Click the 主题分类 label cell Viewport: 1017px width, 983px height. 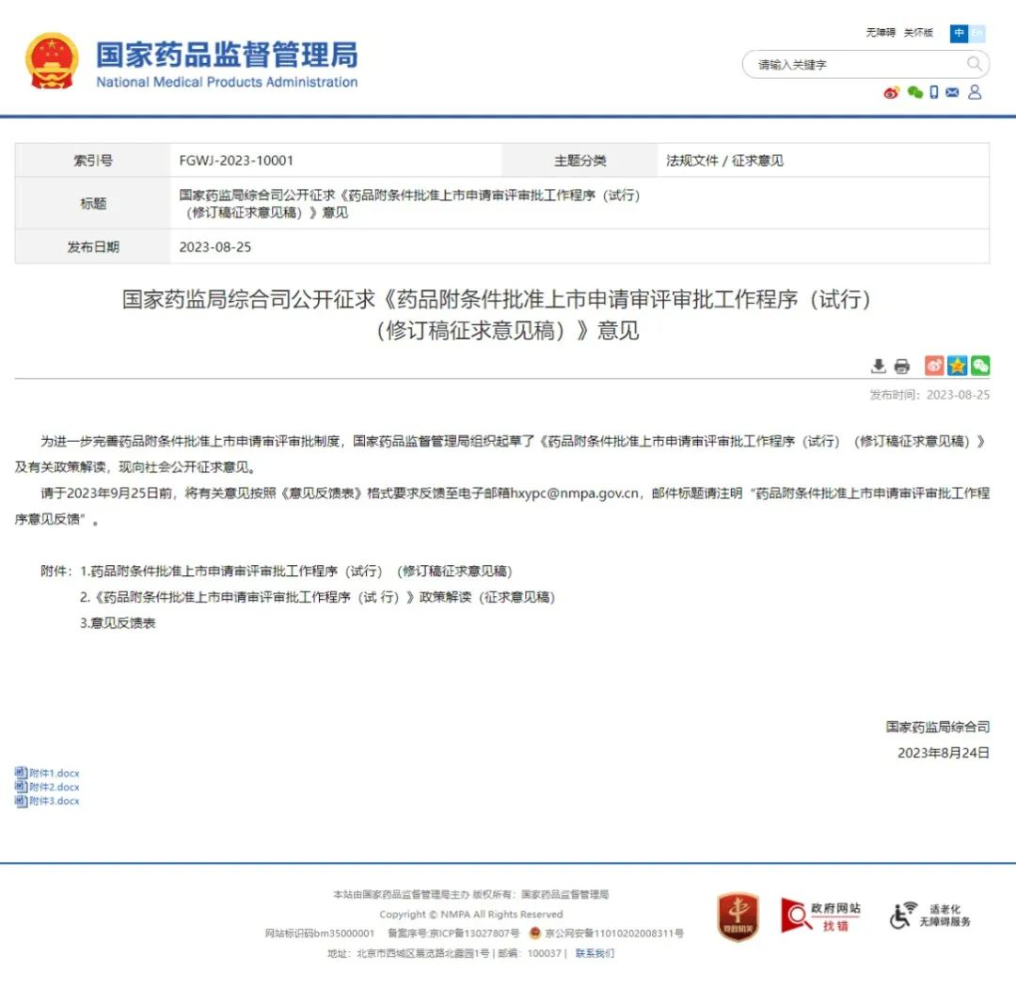click(580, 160)
